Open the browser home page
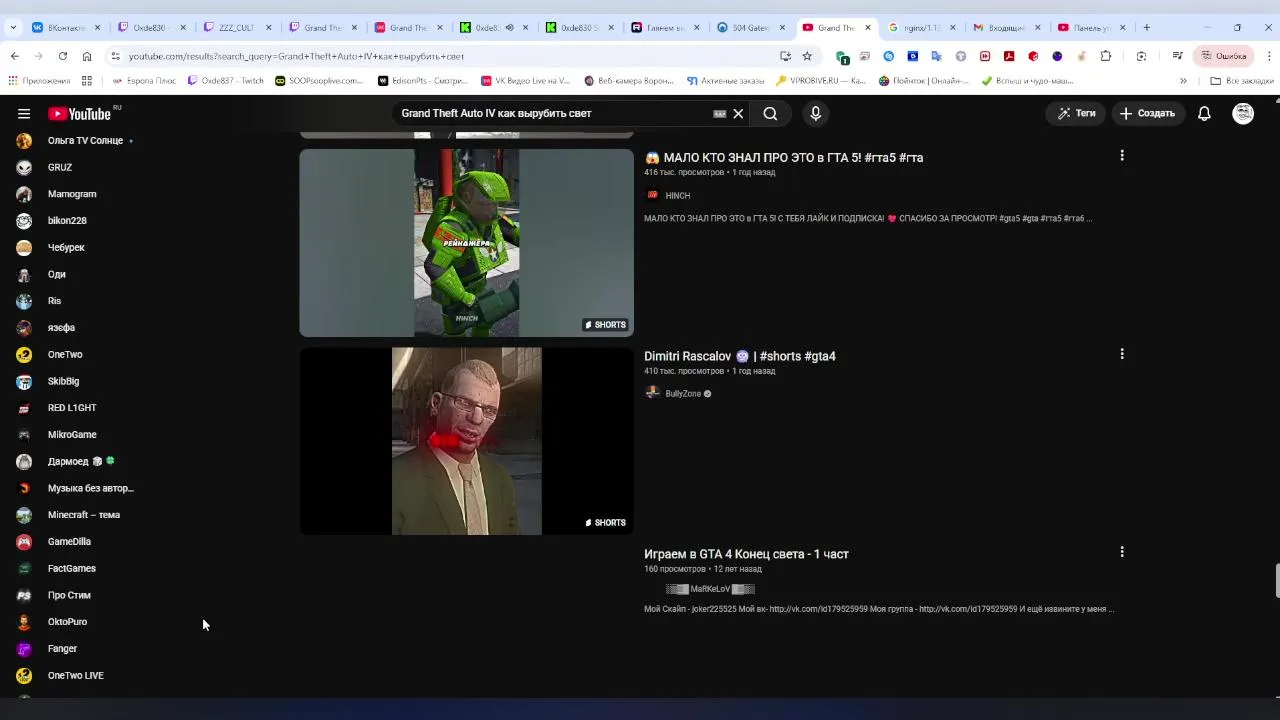 click(87, 56)
